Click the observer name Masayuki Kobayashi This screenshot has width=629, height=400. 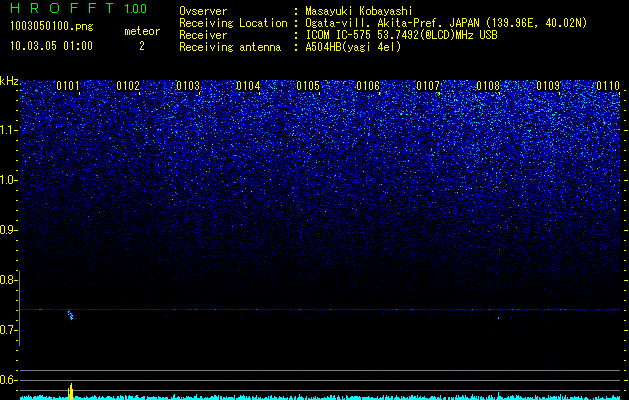(x=359, y=11)
